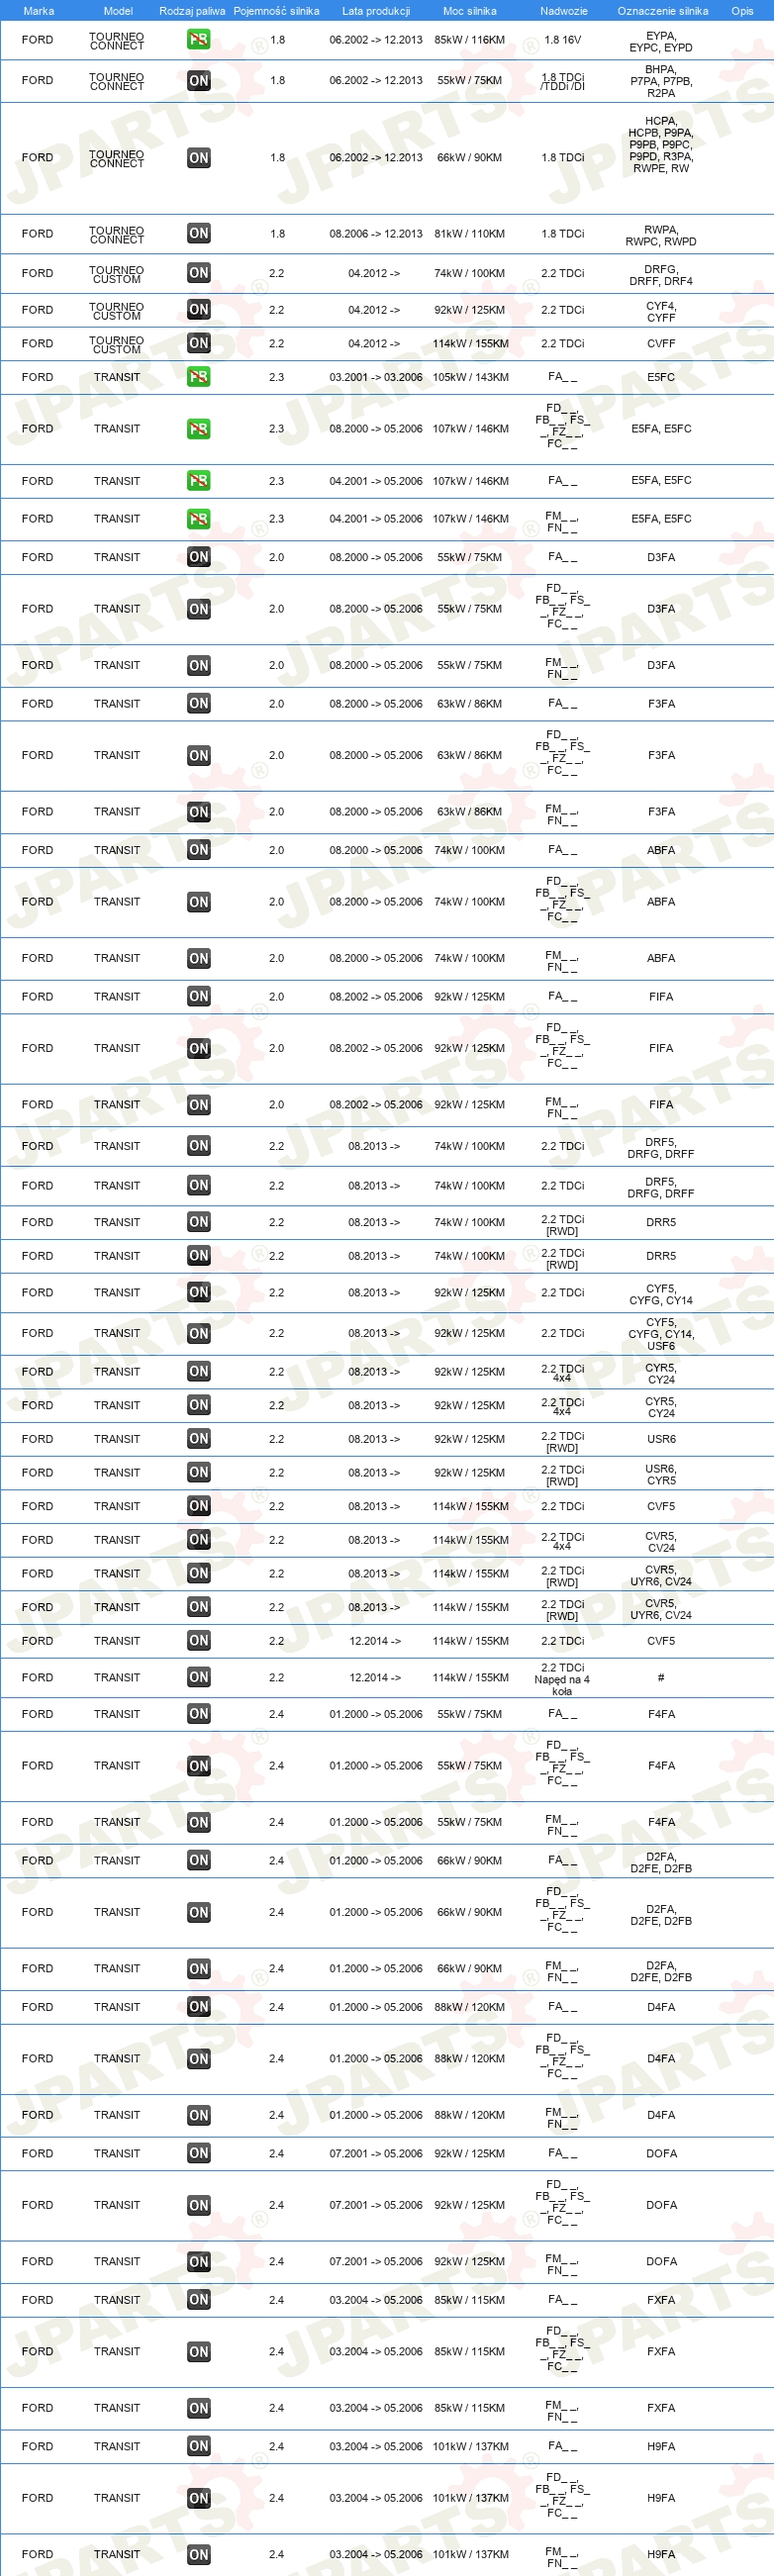
Task: Select engine codes DRFG, DRFF, DRF4
Action: pos(661,275)
